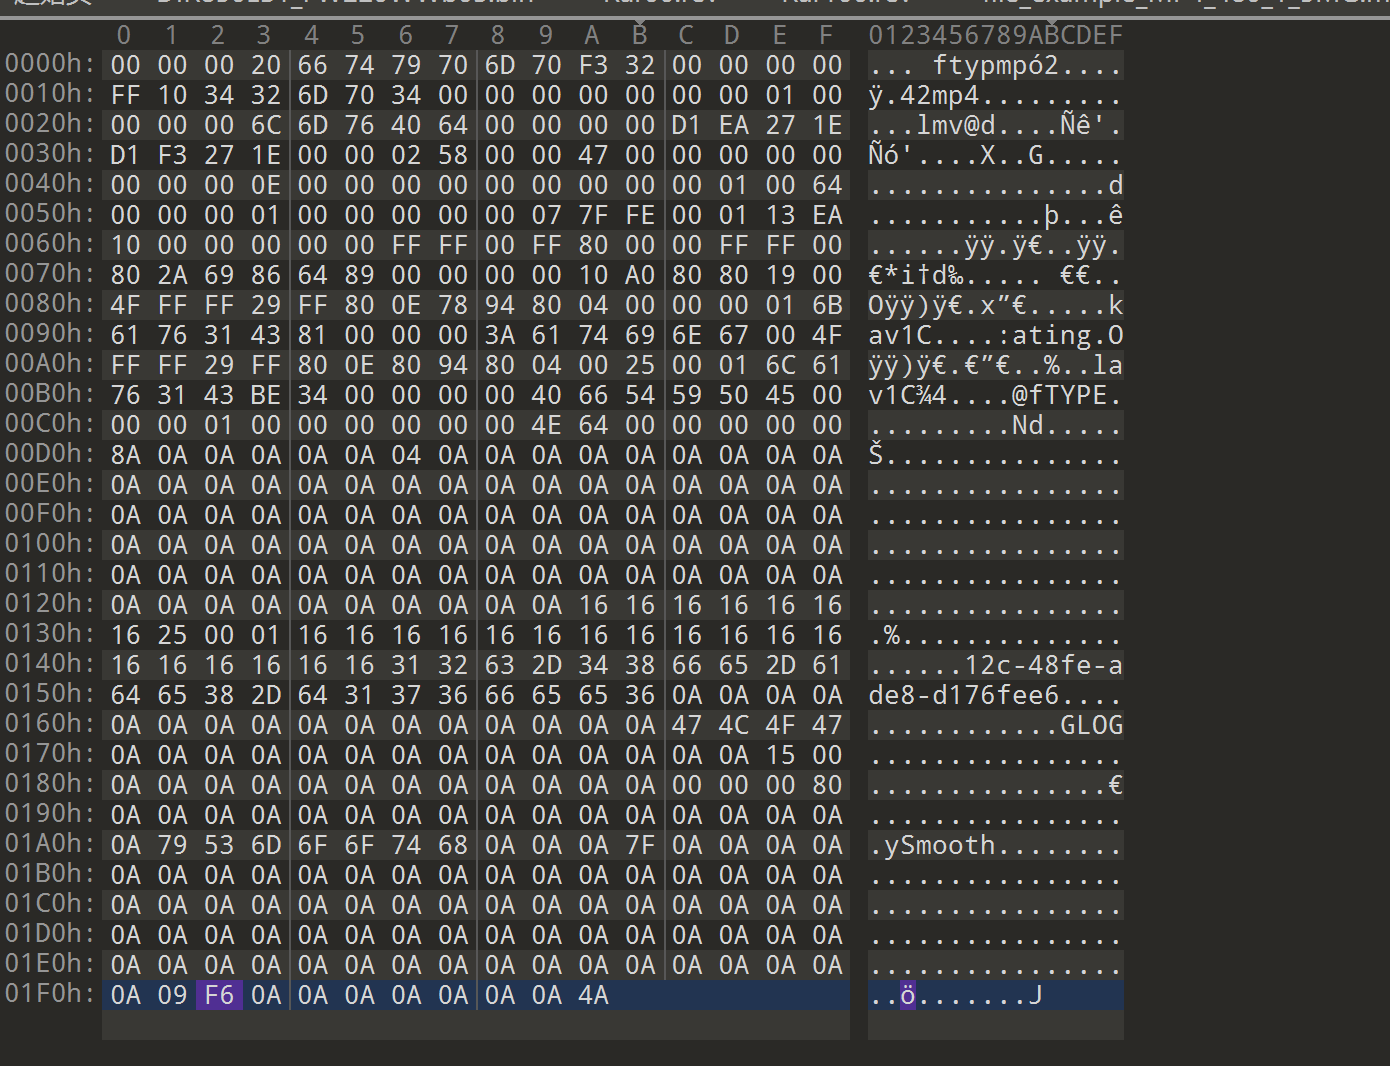Click hex column header '0'

tap(124, 35)
